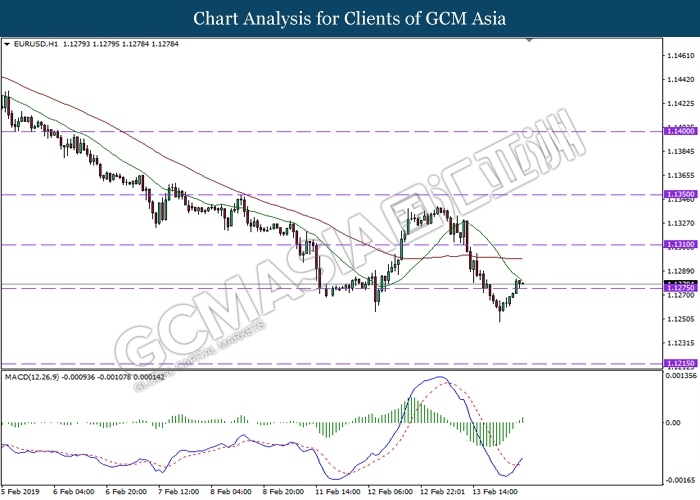Click the 12 Feb 06:00 time label
Viewport: 700px width, 500px height.
pyautogui.click(x=390, y=492)
